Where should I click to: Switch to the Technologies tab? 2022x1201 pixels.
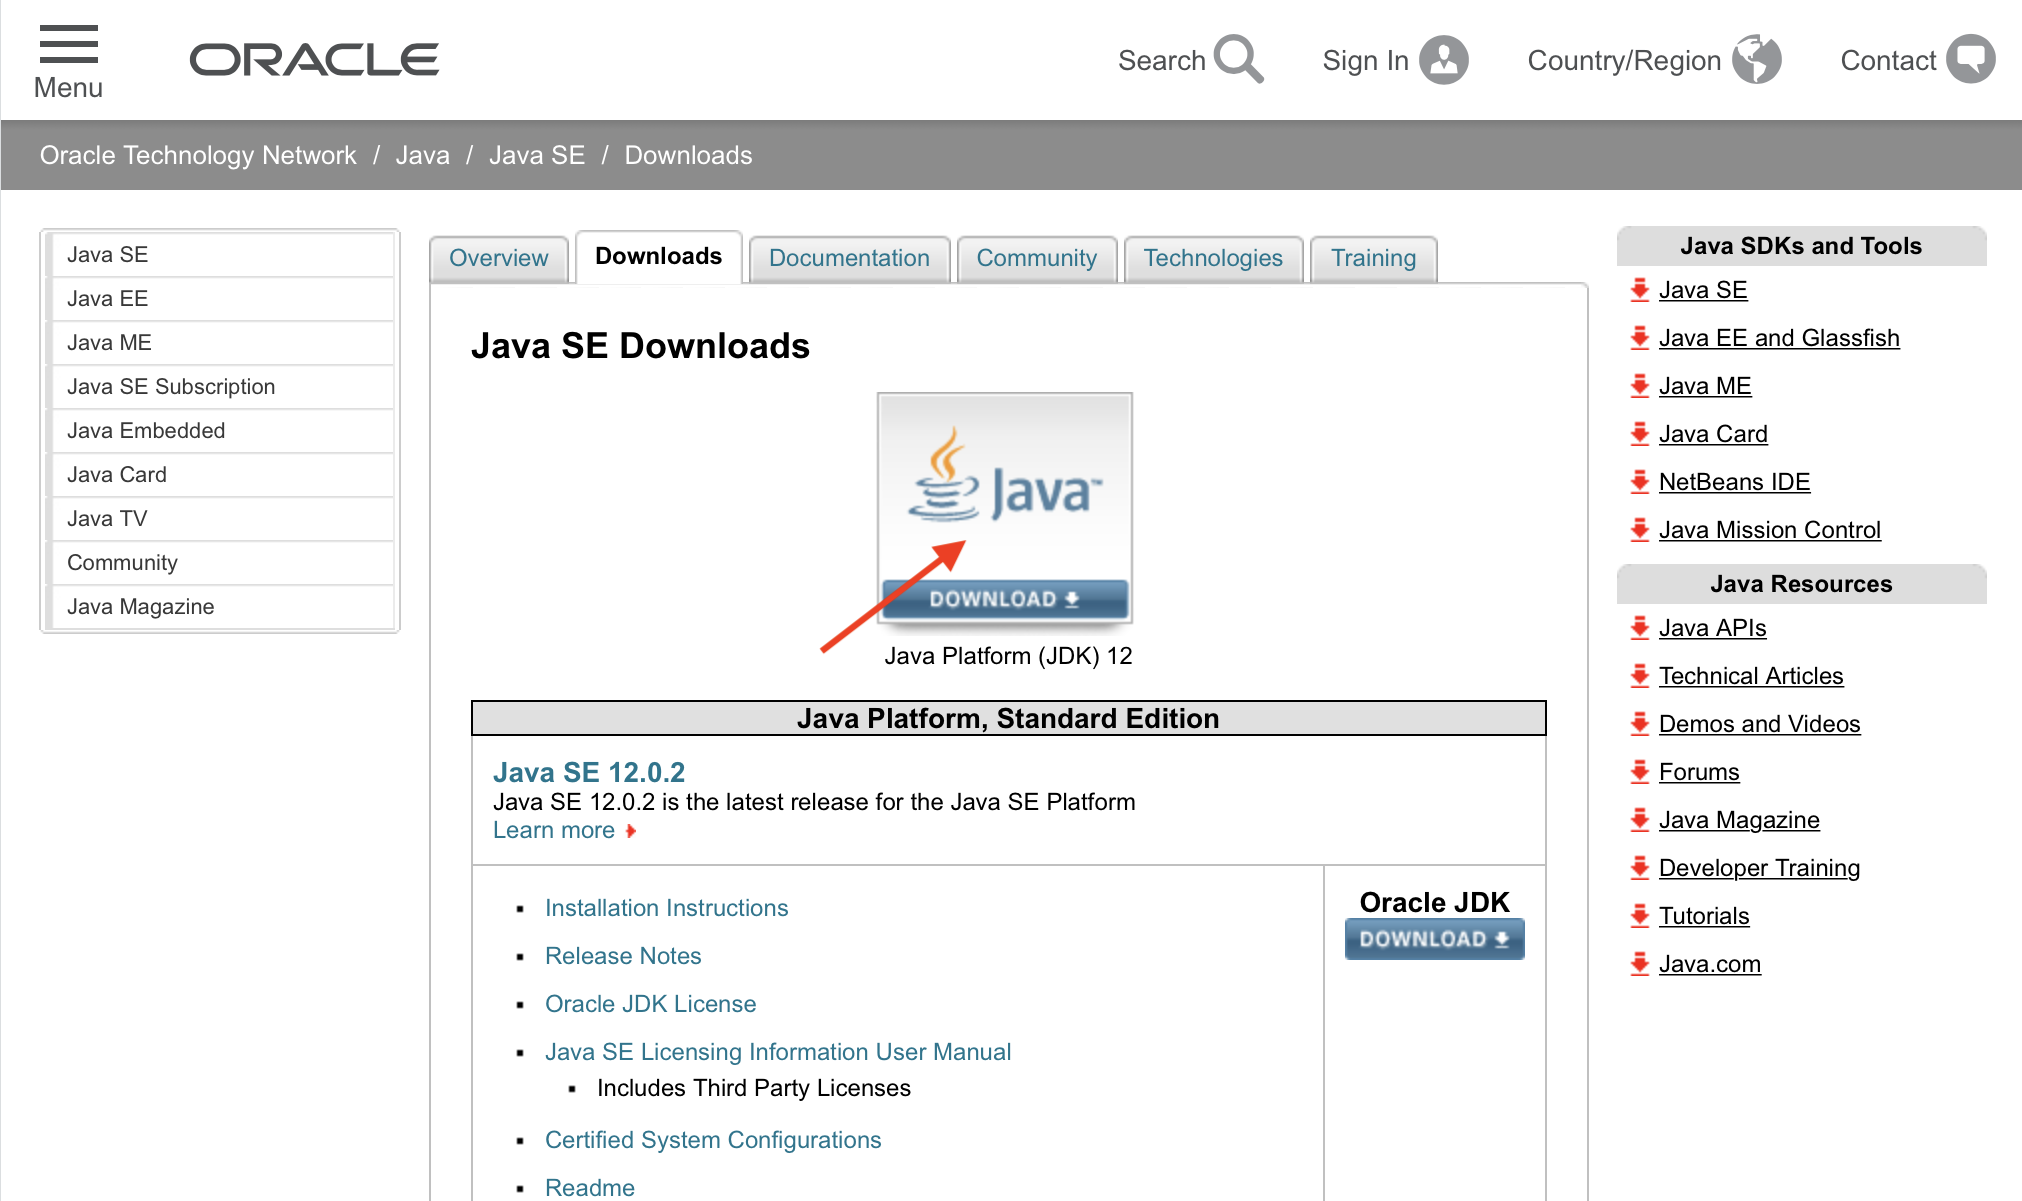[1212, 258]
